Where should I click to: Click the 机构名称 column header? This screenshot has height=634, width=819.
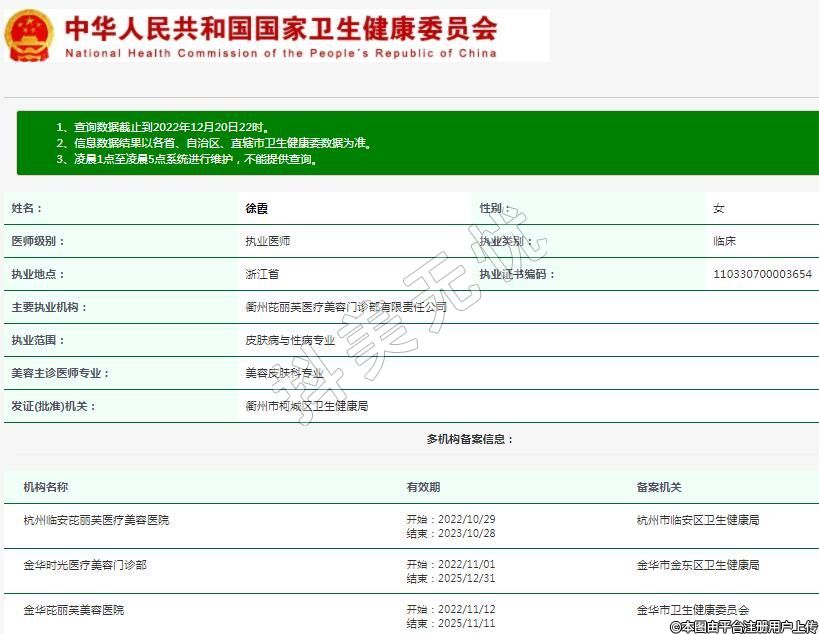point(46,487)
